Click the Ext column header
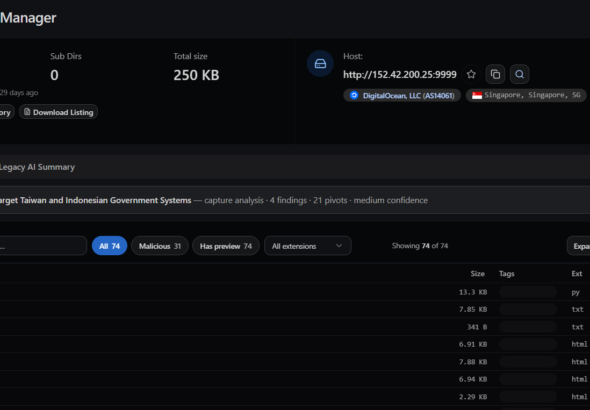The width and height of the screenshot is (590, 410). coord(576,274)
